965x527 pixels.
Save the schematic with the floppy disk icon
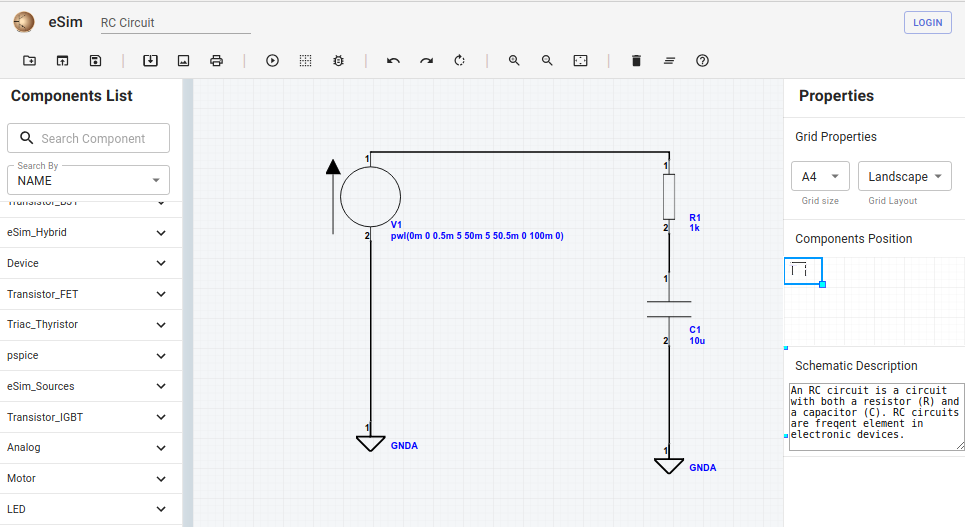pyautogui.click(x=95, y=60)
